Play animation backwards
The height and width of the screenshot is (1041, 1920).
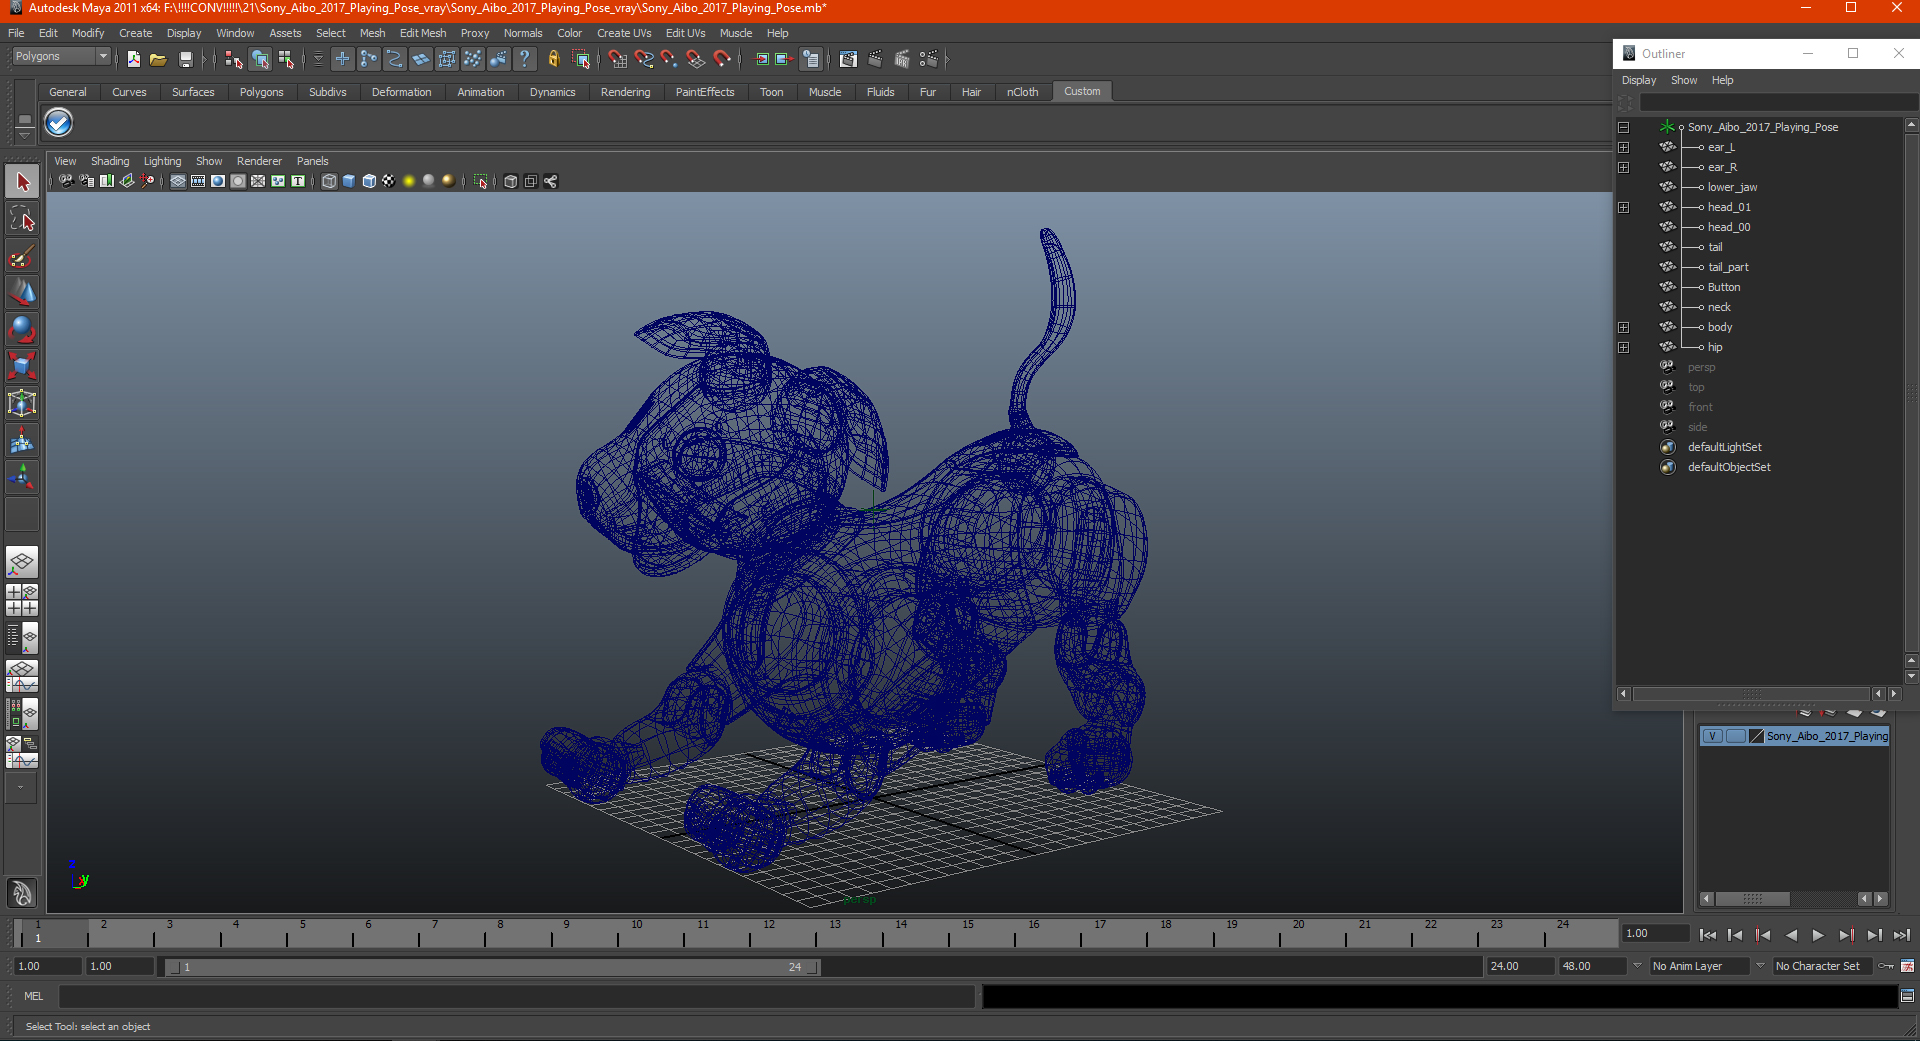click(x=1791, y=935)
